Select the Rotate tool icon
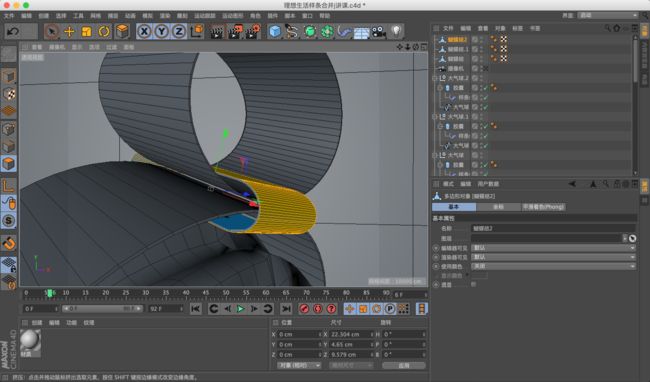The width and height of the screenshot is (650, 382). (104, 31)
